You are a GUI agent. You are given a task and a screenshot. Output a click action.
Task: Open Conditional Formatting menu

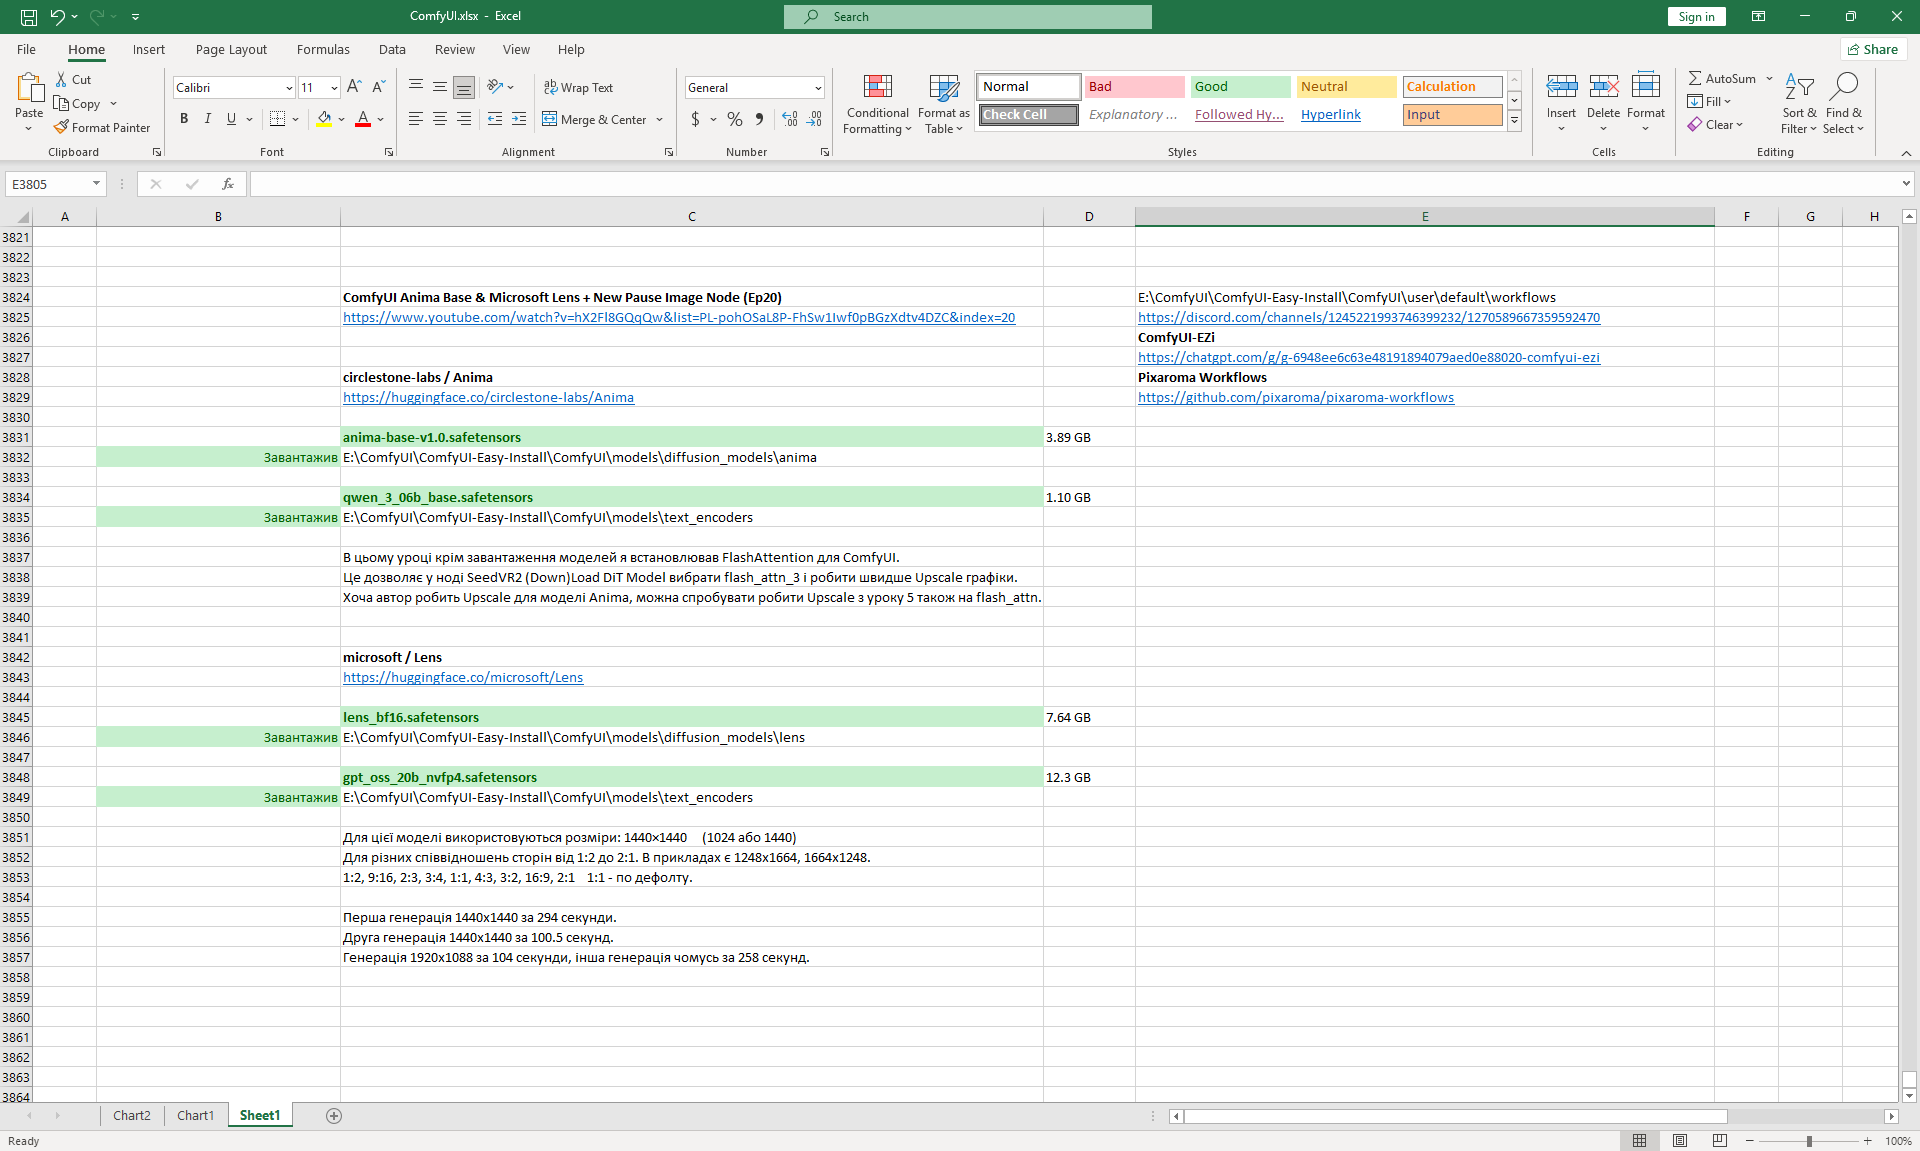coord(878,104)
